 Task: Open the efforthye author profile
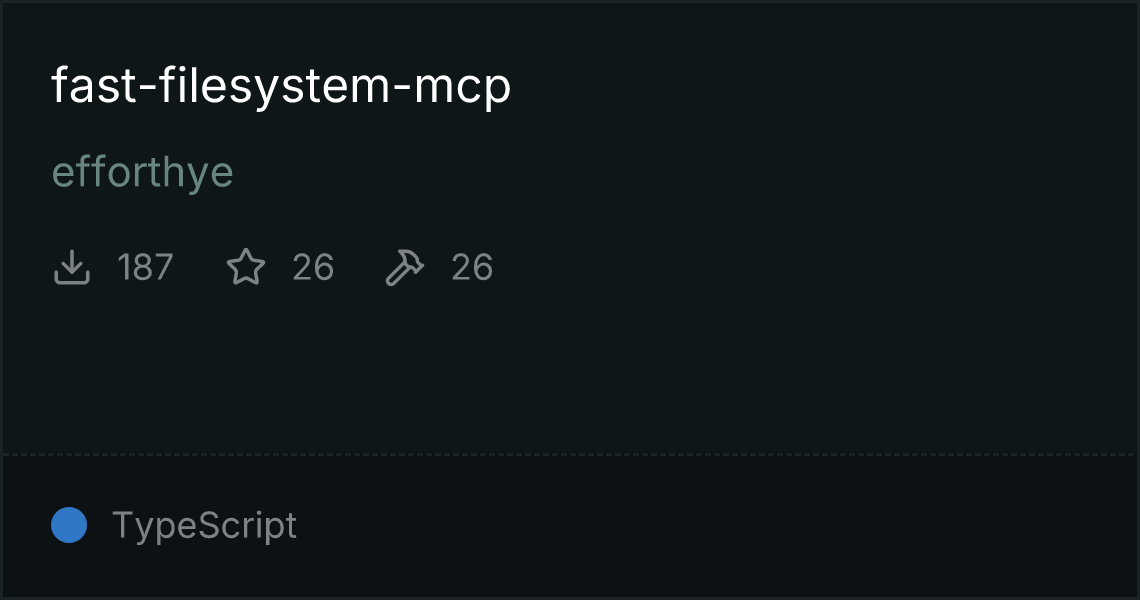tap(142, 174)
